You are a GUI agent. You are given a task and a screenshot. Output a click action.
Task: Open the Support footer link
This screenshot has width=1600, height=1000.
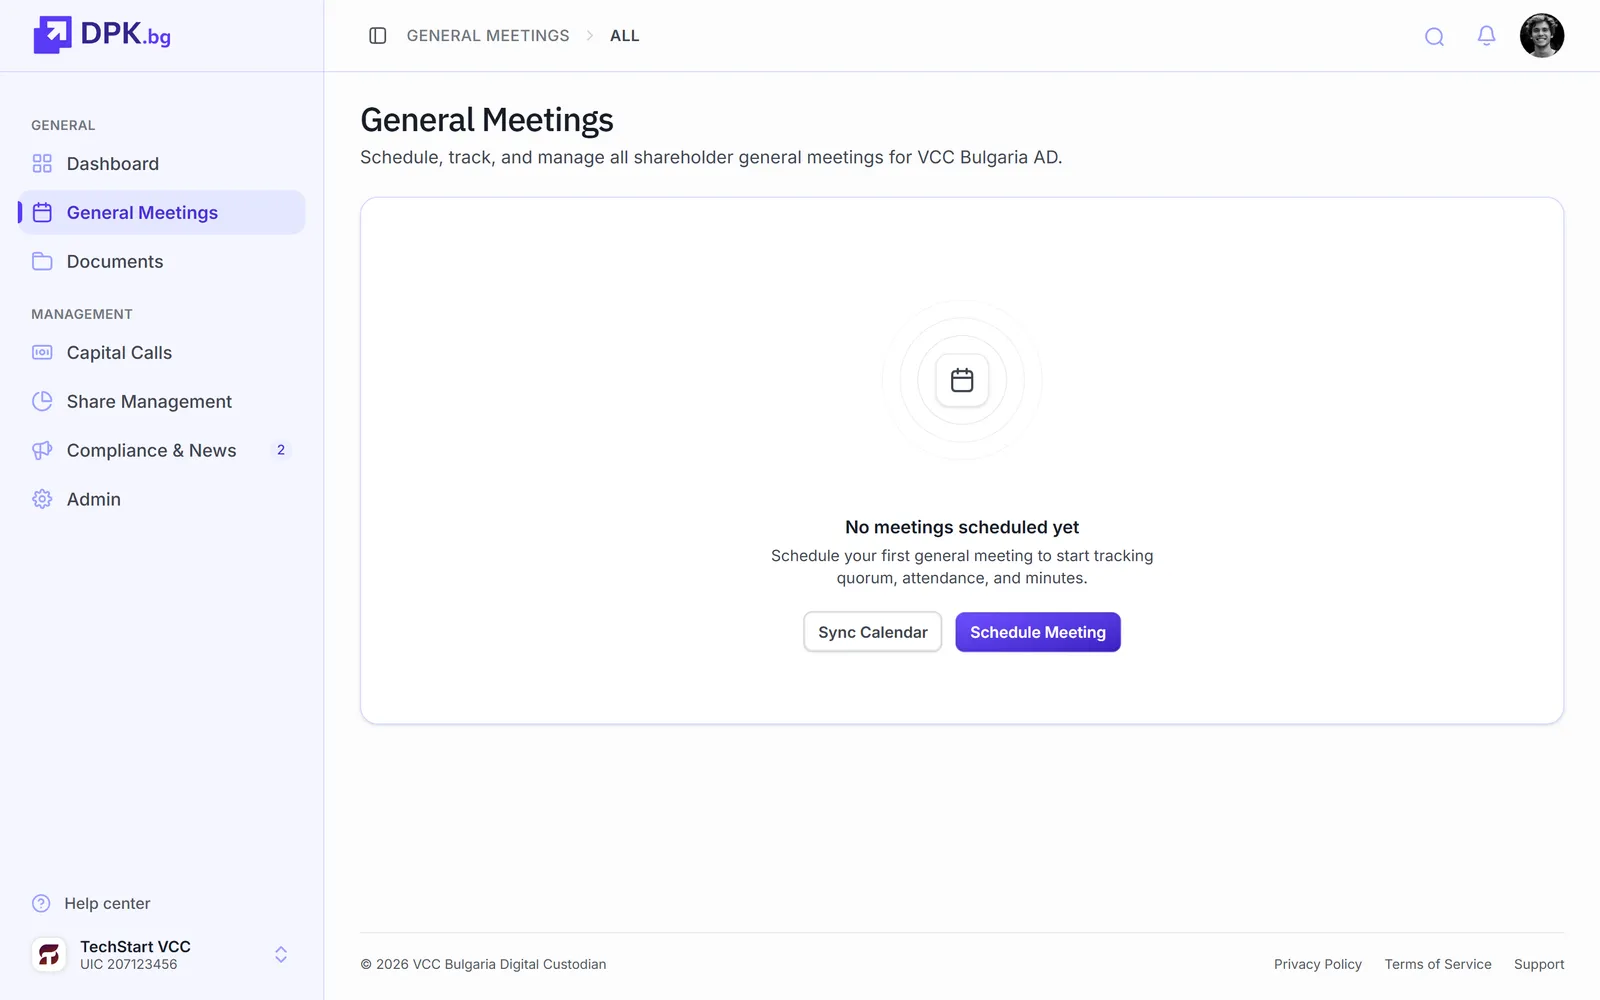point(1539,964)
